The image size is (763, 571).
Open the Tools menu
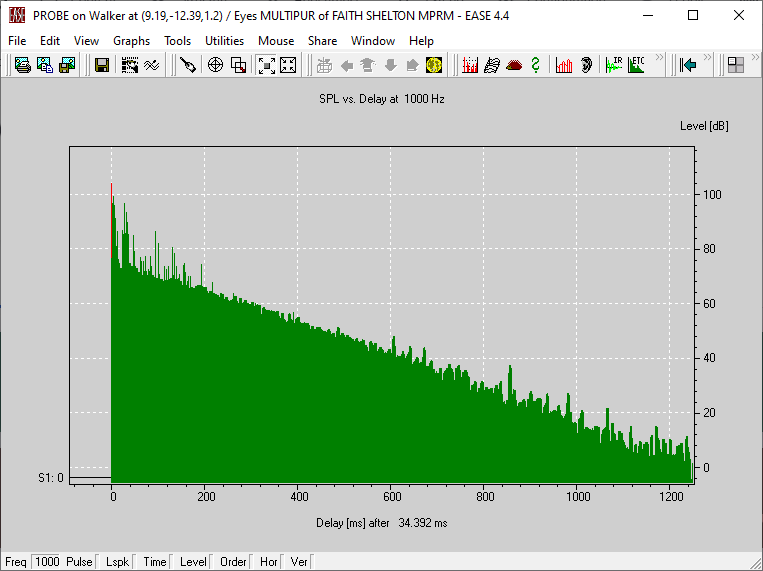click(177, 41)
